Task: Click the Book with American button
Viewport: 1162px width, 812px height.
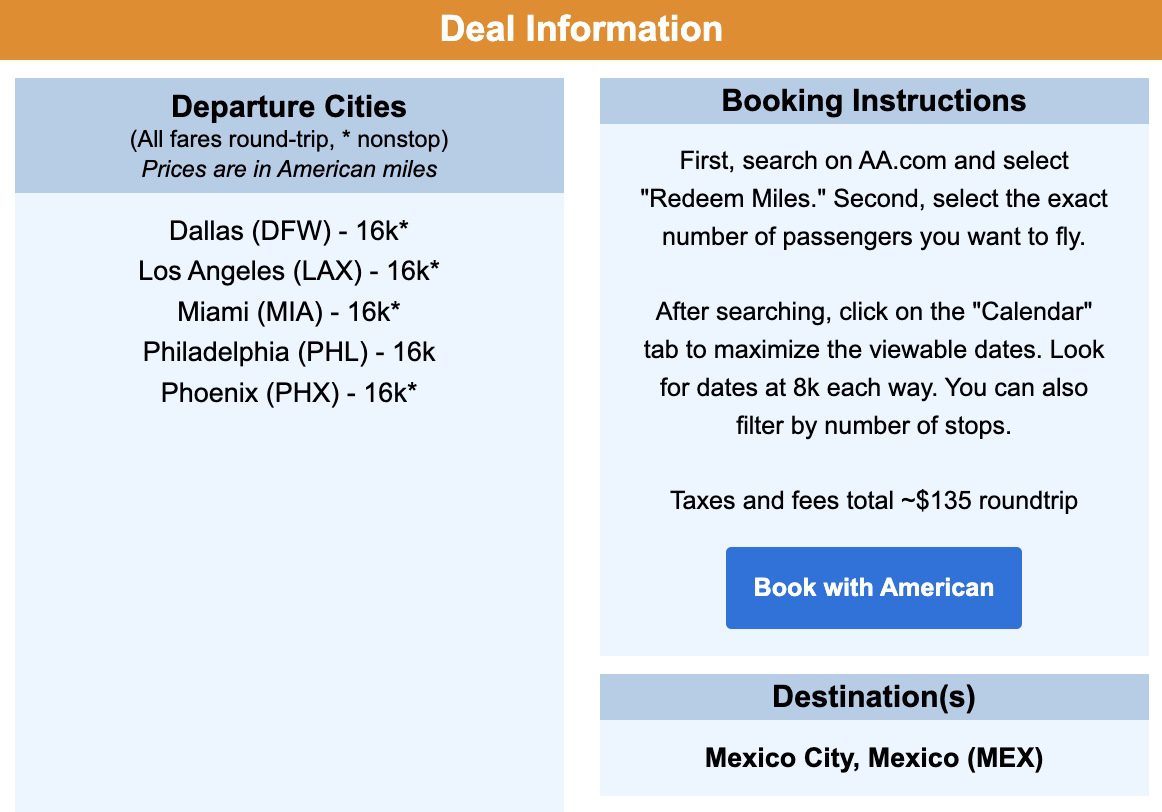Action: pos(873,587)
